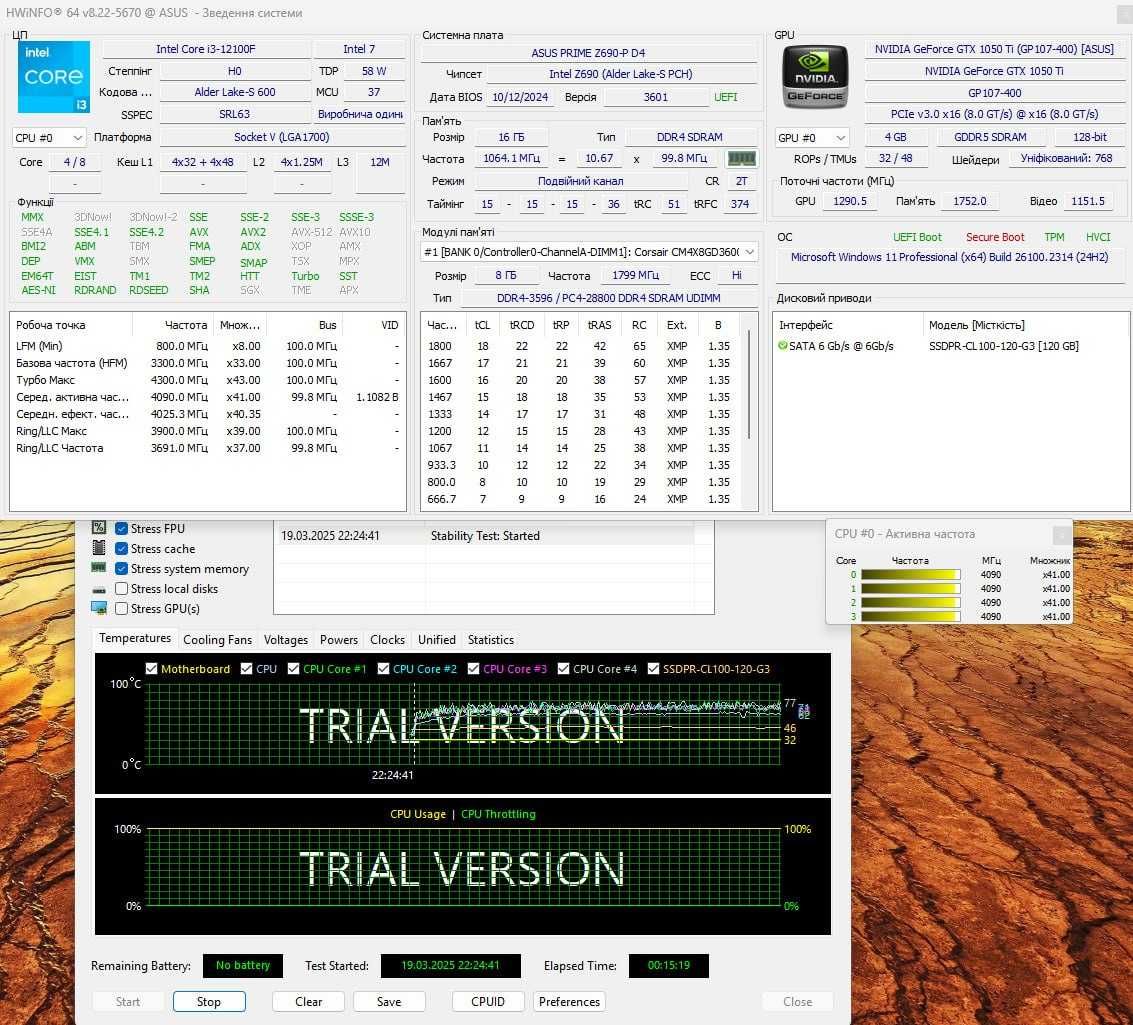Click the SSDPR-CL100-120-G3 [120 GB] drive entry
The image size is (1133, 1025).
[1004, 346]
